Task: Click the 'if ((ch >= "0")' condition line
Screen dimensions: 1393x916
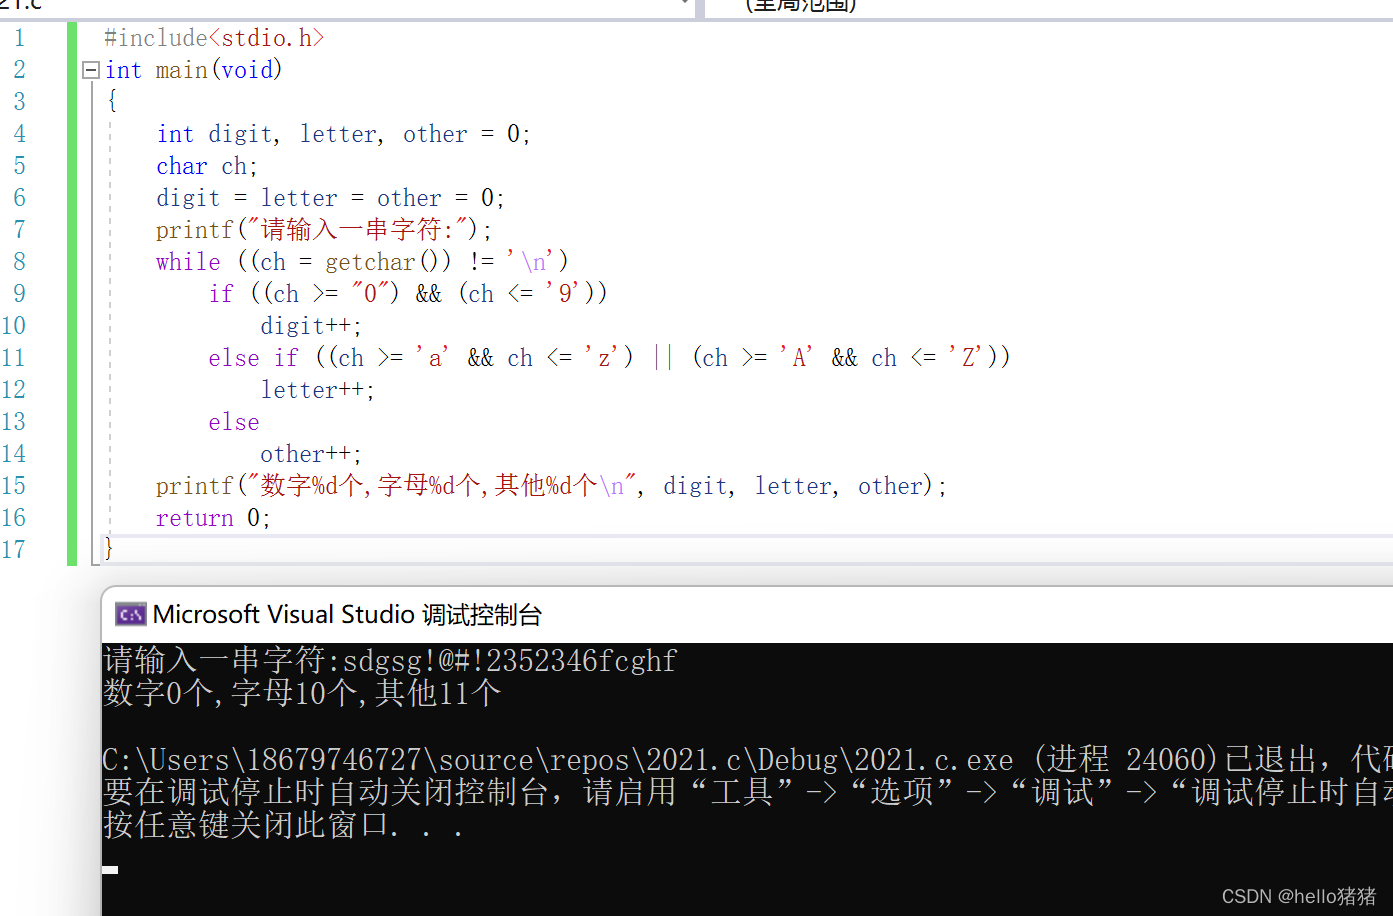Action: pyautogui.click(x=408, y=294)
